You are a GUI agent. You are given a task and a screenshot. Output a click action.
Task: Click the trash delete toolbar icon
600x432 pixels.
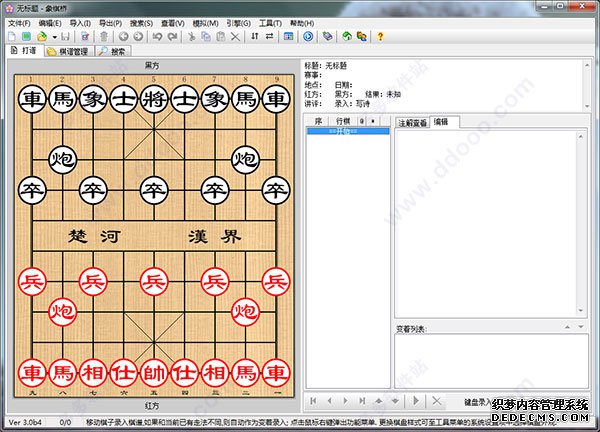104,37
